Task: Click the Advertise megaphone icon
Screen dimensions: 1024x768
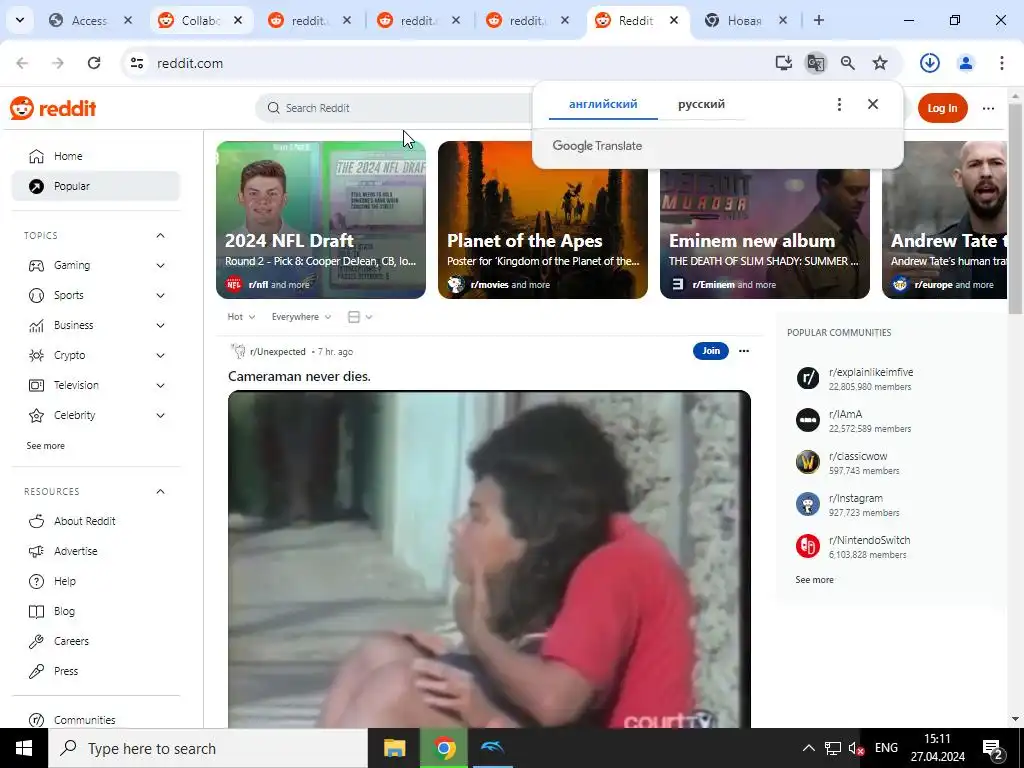Action: pos(37,551)
